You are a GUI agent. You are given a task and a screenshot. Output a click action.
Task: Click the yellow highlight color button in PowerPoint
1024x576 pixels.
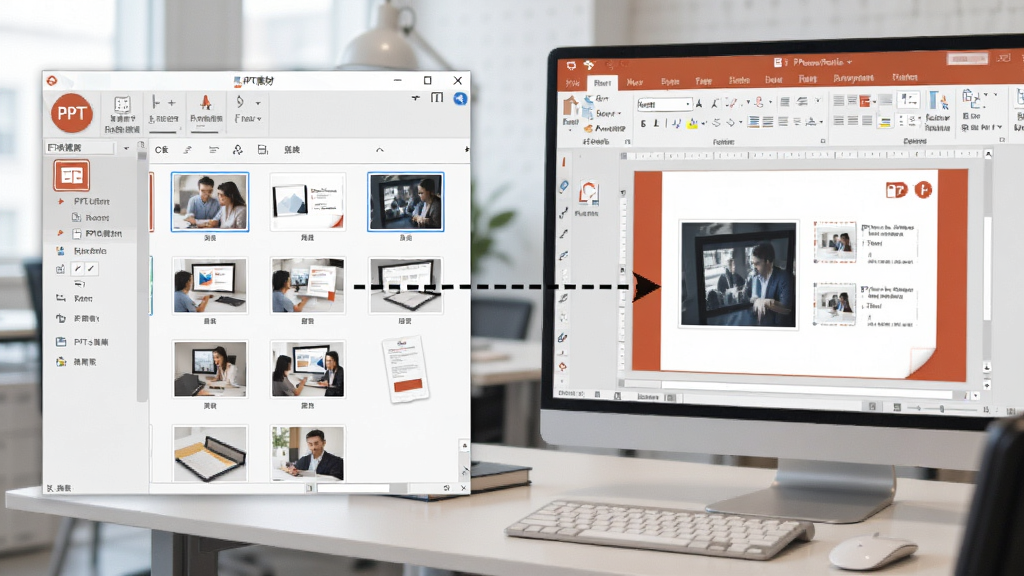tap(692, 123)
